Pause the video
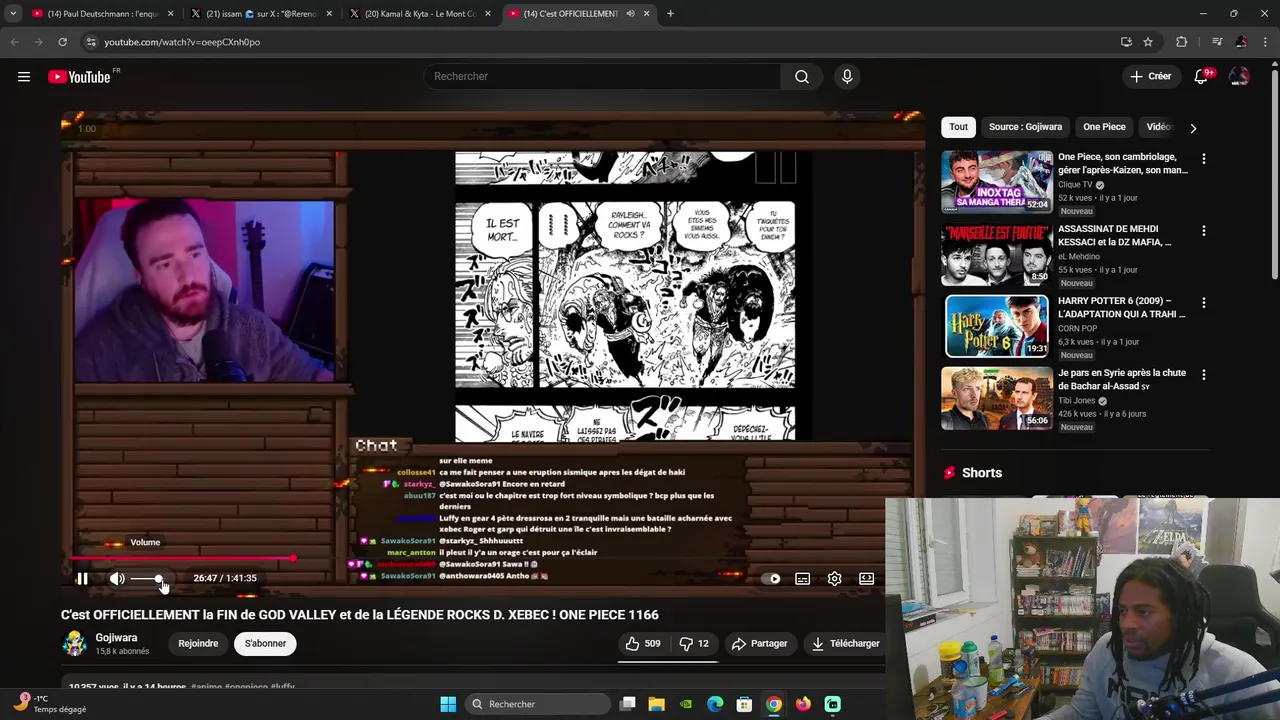The image size is (1280, 720). [82, 579]
